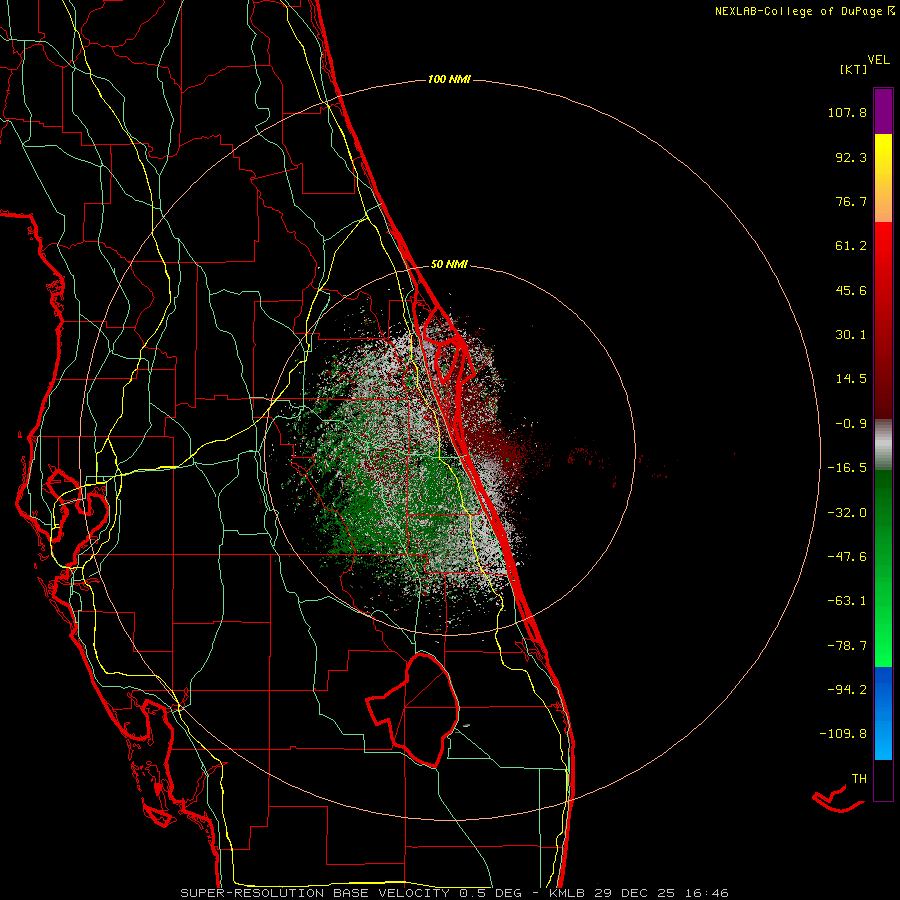Click the KMLB station identifier in caption
Screen dimensions: 900x900
[565, 893]
